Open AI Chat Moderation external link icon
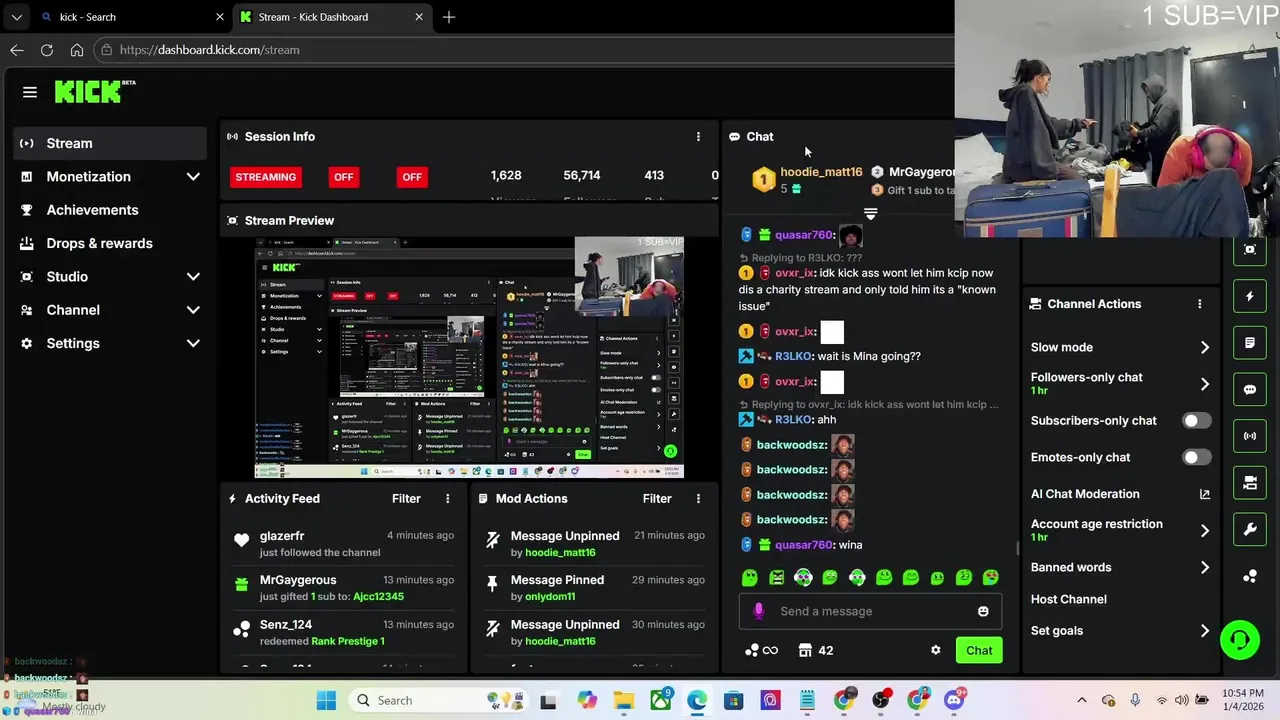1280x720 pixels. [x=1204, y=494]
